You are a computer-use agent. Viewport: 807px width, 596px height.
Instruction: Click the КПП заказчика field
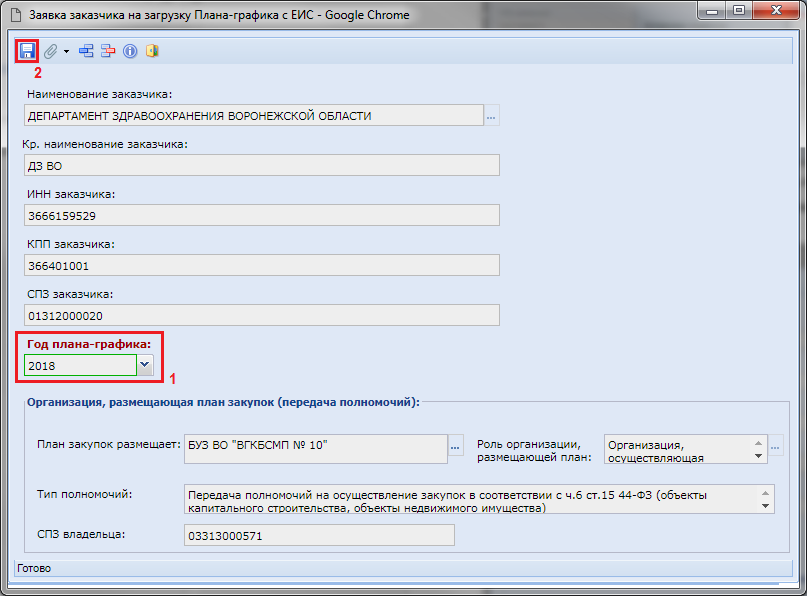point(260,265)
